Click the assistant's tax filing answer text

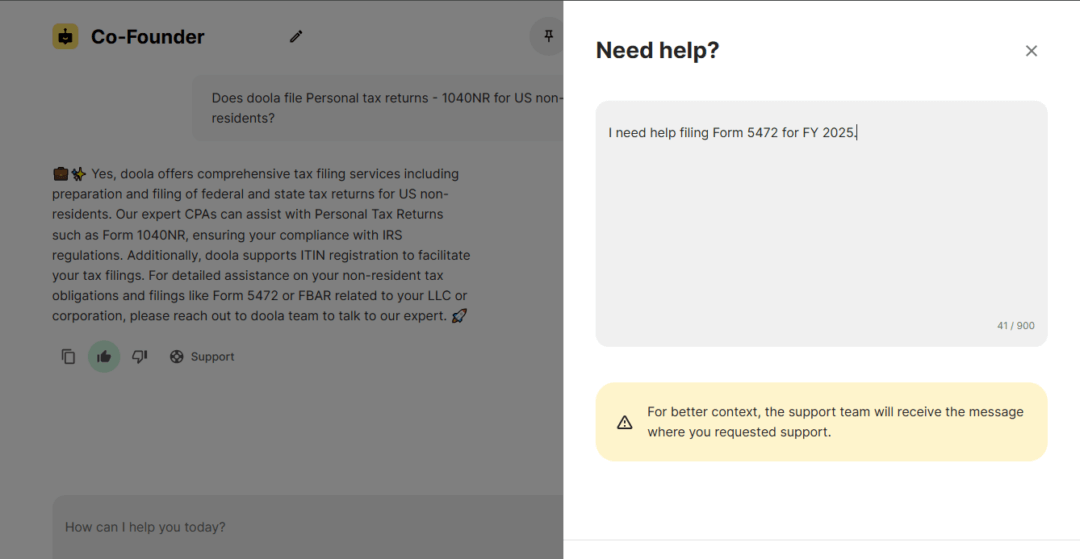[260, 245]
